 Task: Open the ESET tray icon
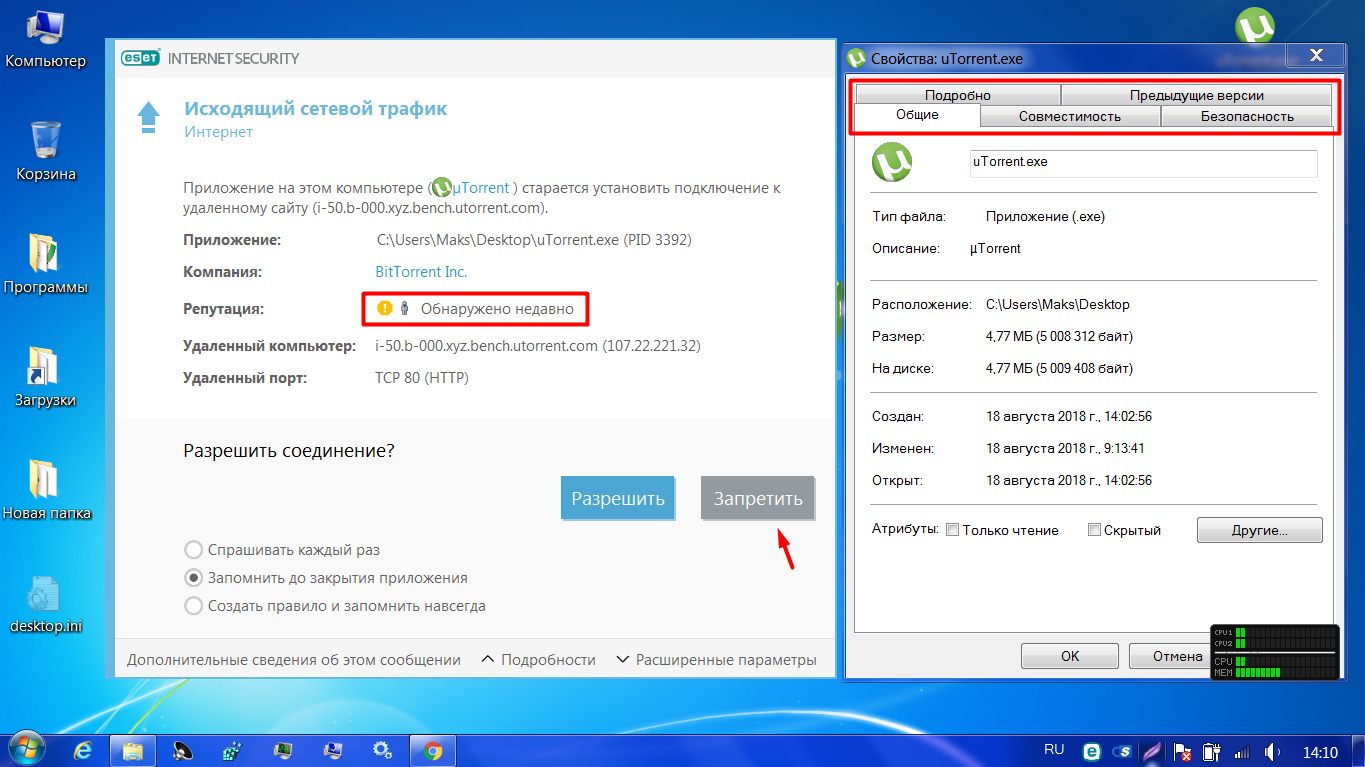click(x=1092, y=752)
